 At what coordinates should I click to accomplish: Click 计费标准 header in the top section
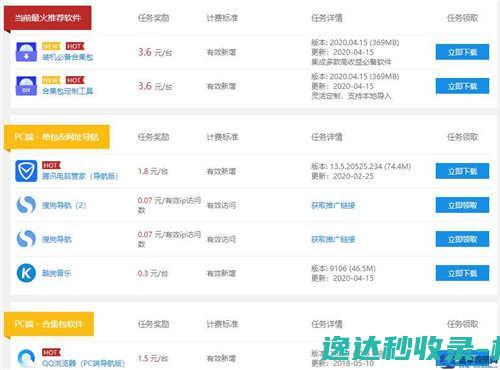point(222,18)
